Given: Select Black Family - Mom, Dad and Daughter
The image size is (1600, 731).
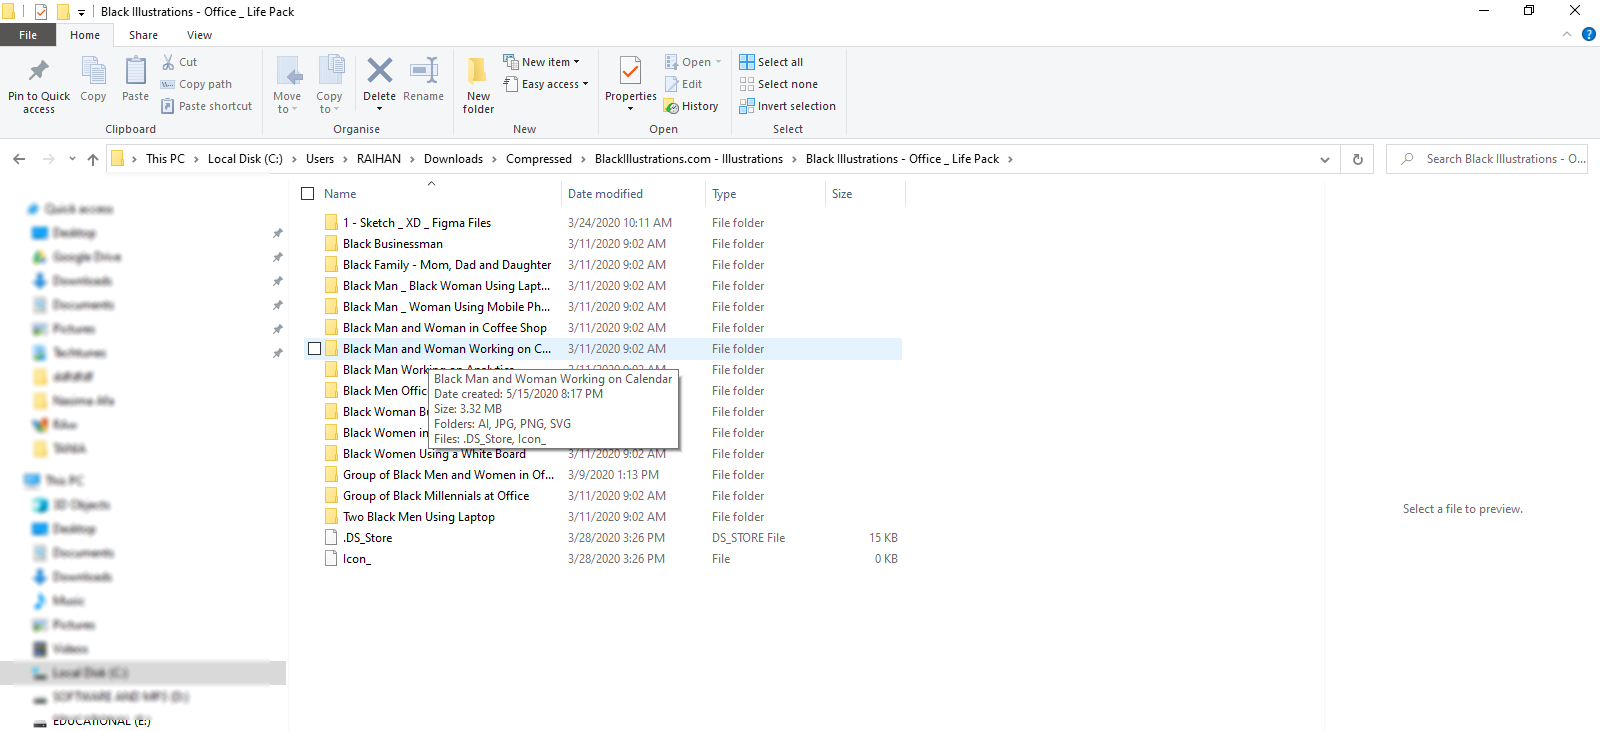Looking at the screenshot, I should (x=447, y=265).
